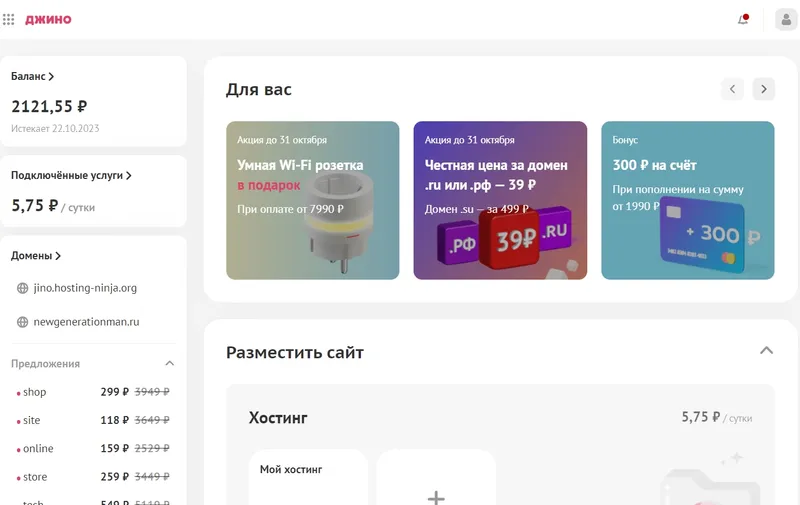This screenshot has width=800, height=505.
Task: Open Баланс details link
Action: (33, 76)
